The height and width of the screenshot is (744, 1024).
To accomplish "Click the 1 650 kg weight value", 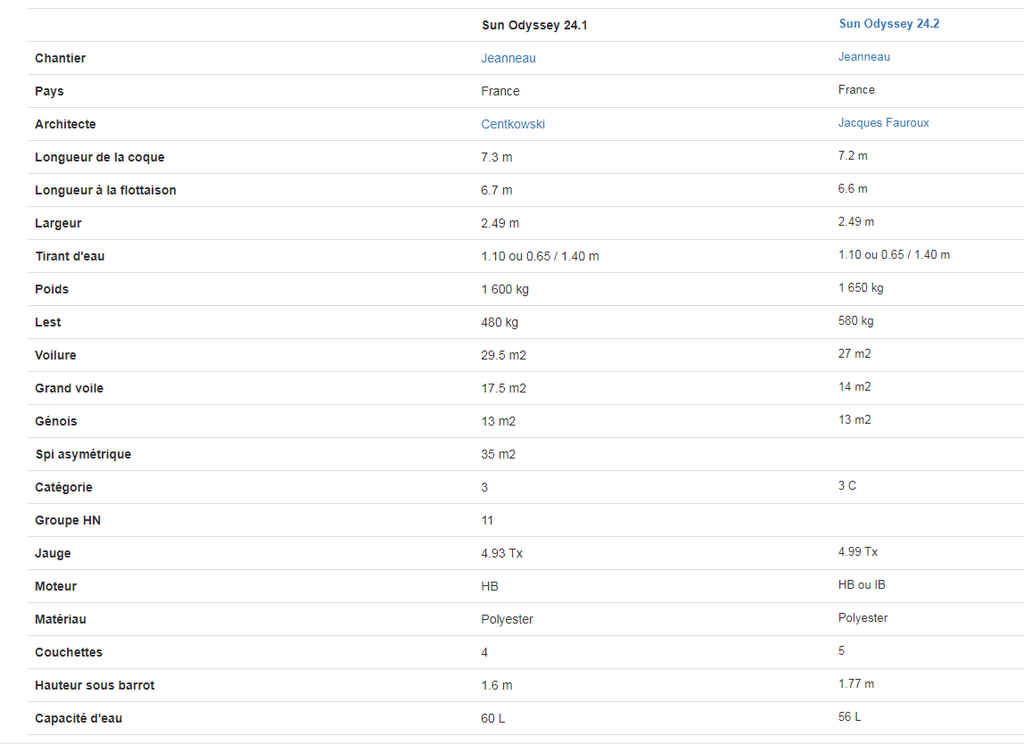I will coord(861,288).
